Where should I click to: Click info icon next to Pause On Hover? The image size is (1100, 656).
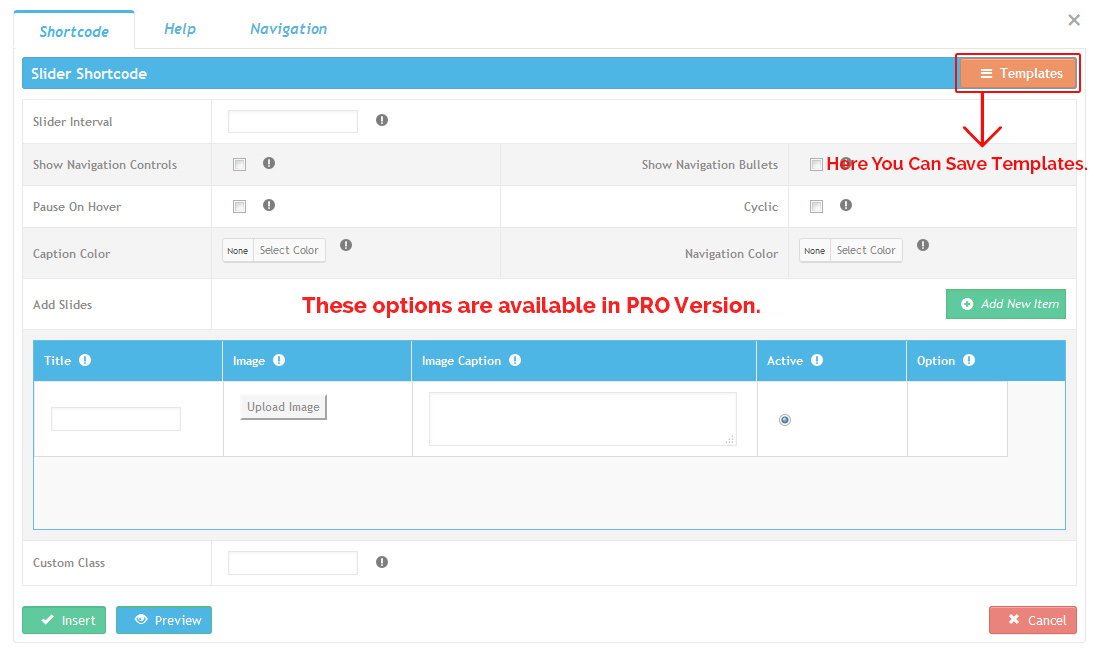[x=269, y=205]
